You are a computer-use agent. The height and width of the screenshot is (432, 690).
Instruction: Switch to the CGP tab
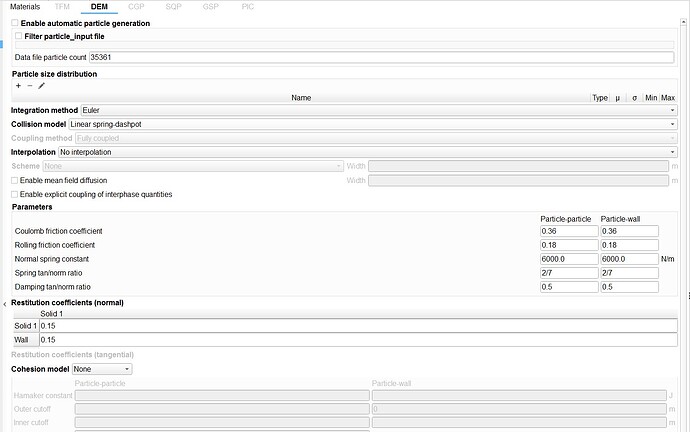(136, 7)
